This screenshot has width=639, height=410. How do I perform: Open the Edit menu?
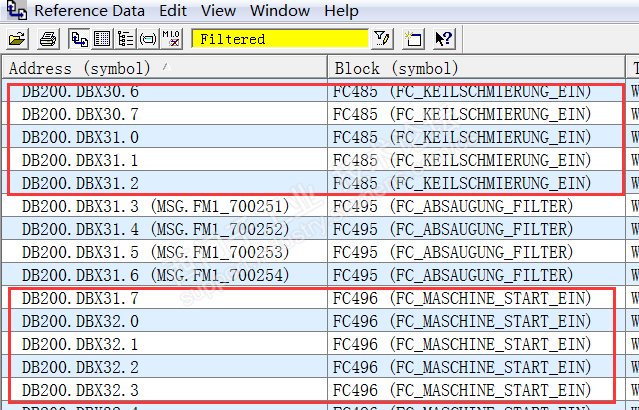[x=173, y=11]
